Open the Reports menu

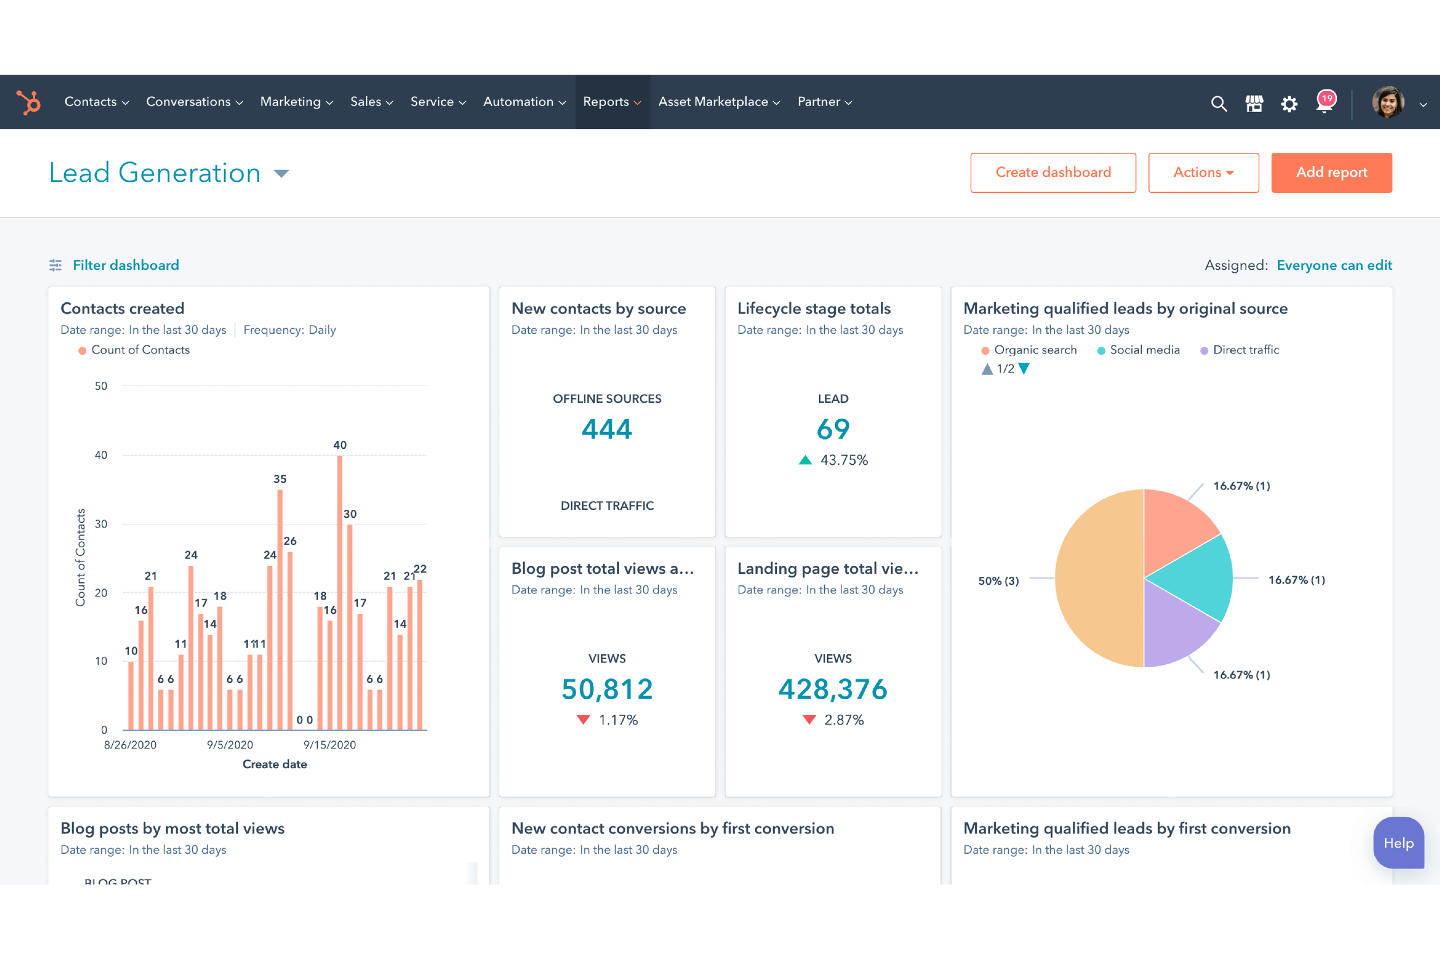coord(611,102)
